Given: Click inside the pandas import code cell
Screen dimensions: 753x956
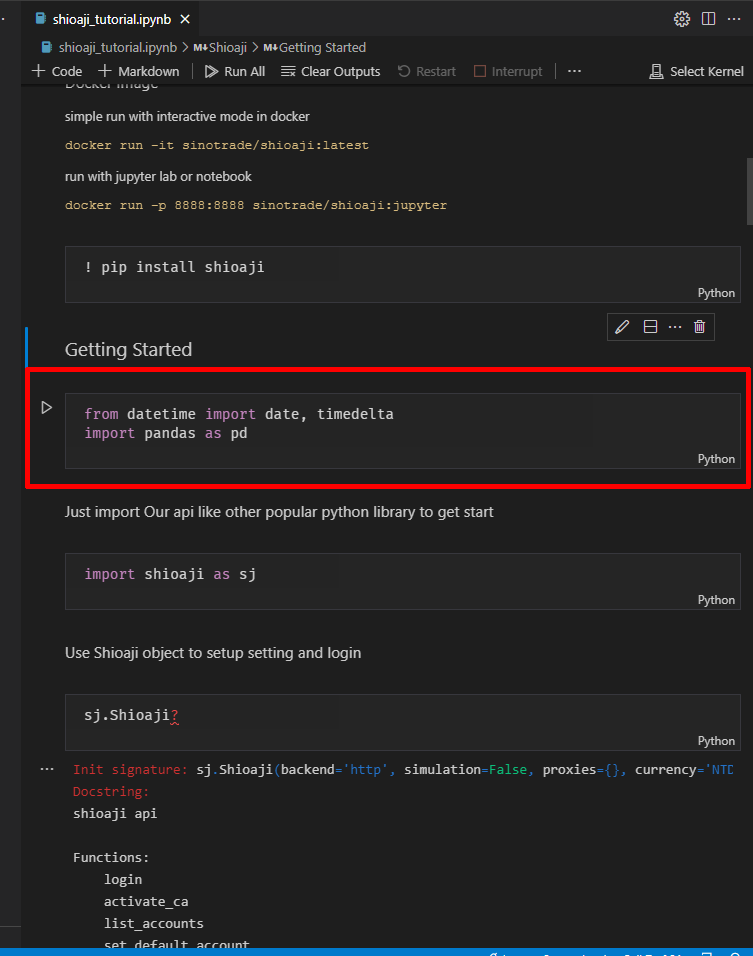Looking at the screenshot, I should pyautogui.click(x=402, y=430).
